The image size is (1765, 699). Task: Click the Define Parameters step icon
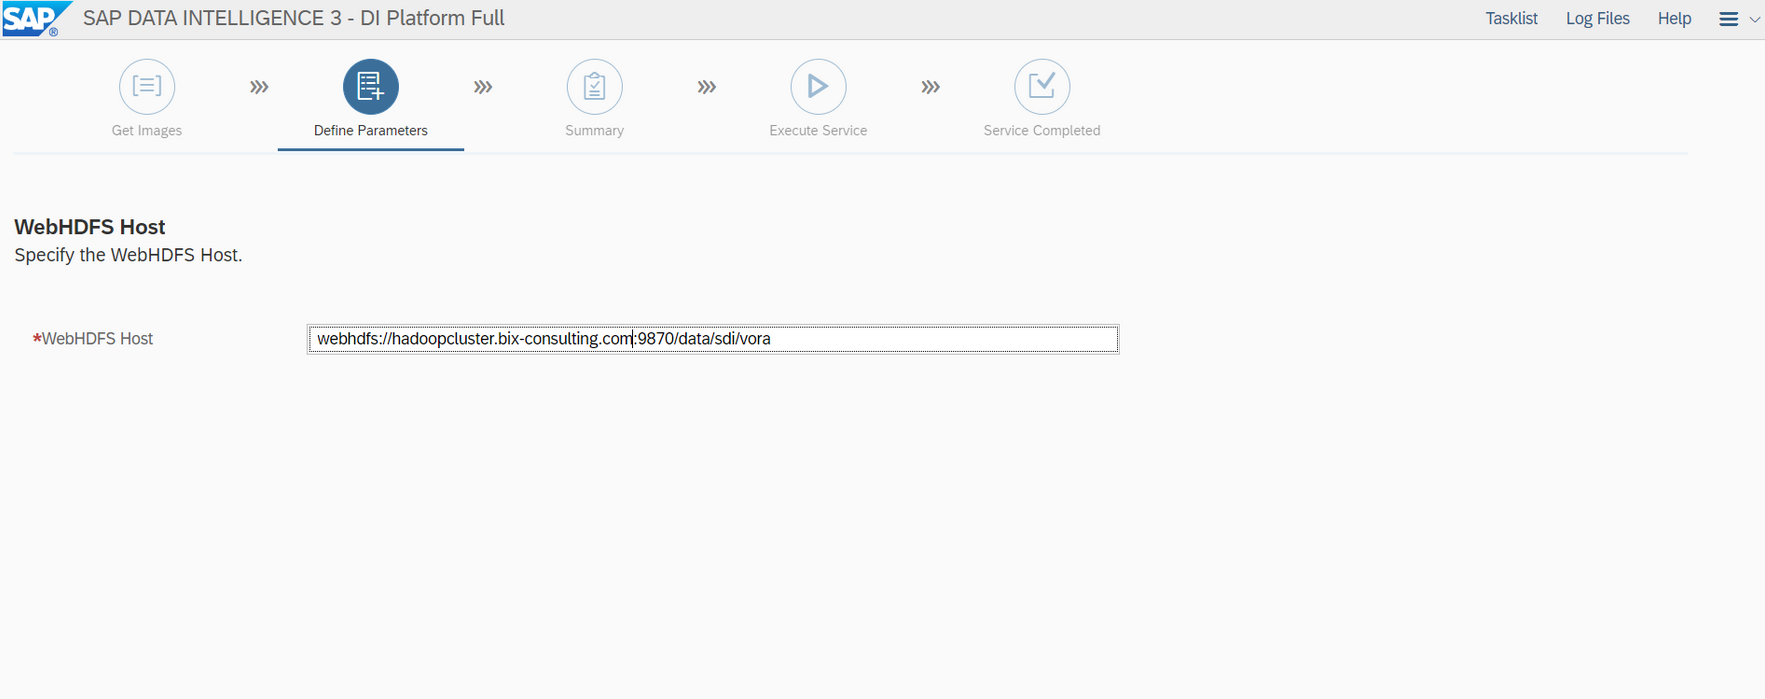(x=371, y=87)
